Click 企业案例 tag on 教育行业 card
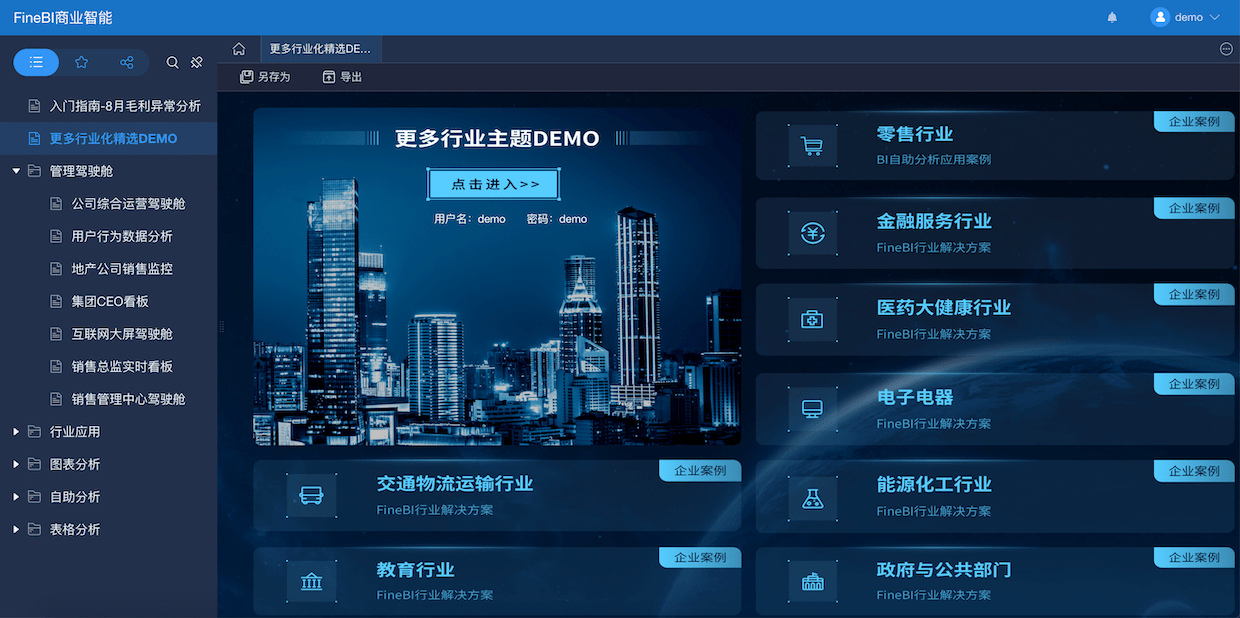Viewport: 1240px width, 618px height. click(x=701, y=557)
